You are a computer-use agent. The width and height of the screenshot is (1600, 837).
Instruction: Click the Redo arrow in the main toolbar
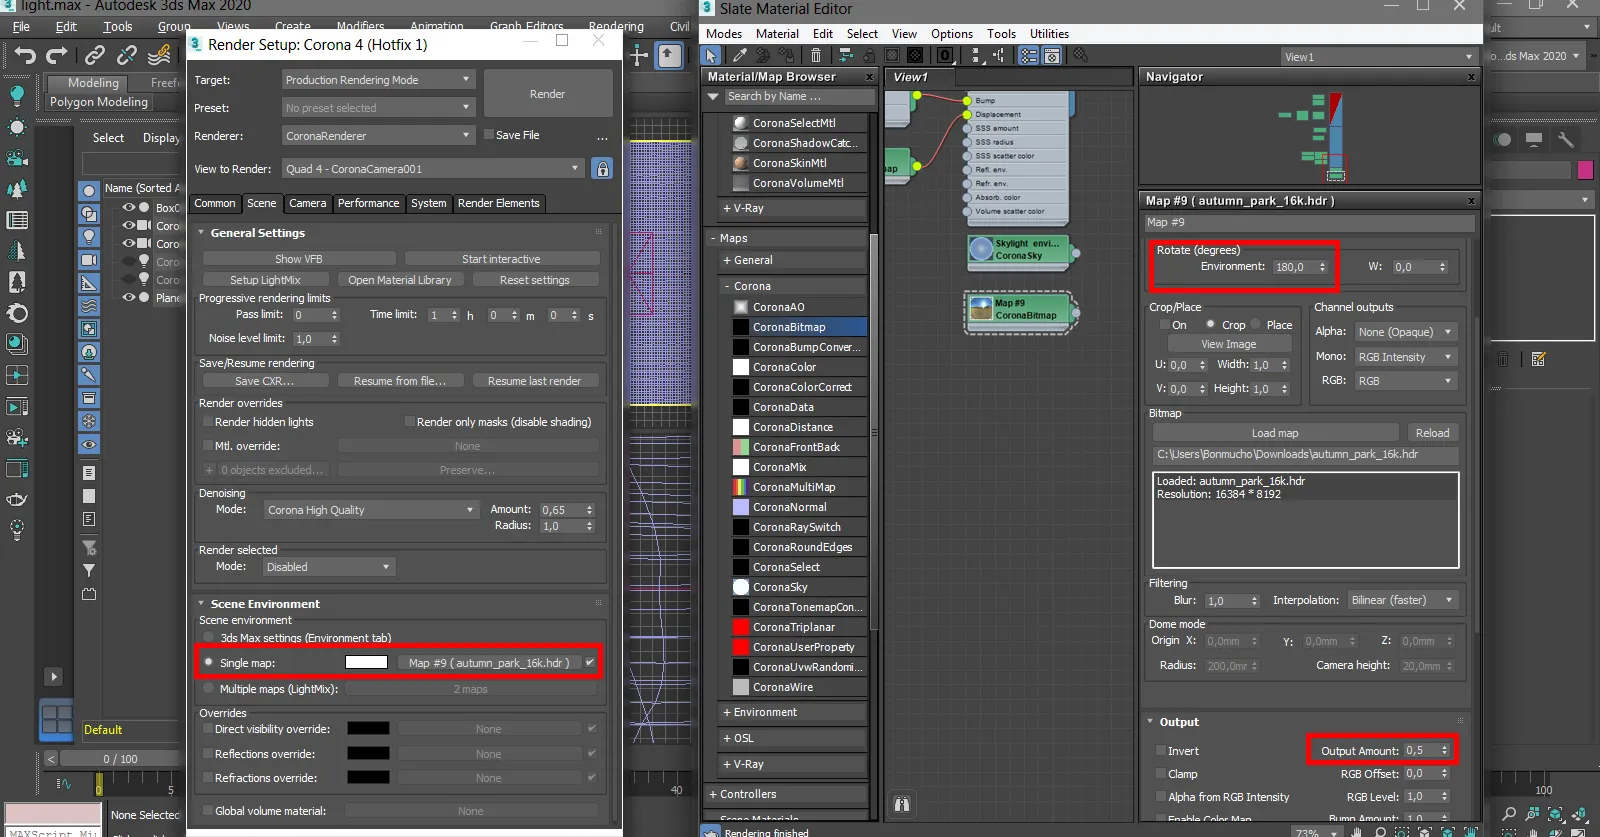tap(57, 55)
